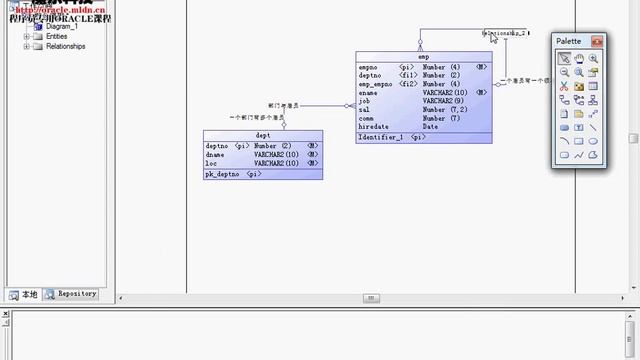Select the Relationship_2 label above emp
This screenshot has height=360, width=640.
point(505,33)
